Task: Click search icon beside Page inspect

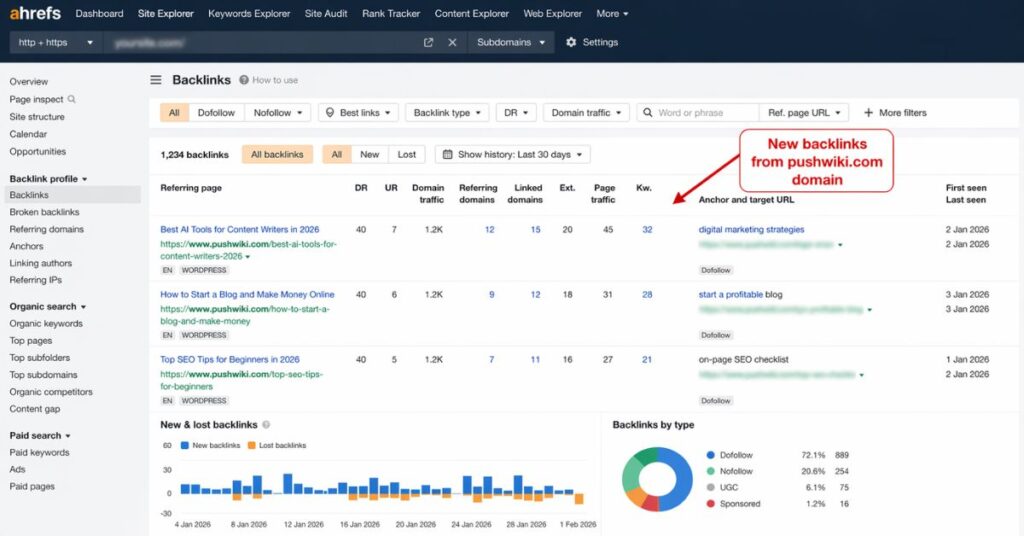Action: coord(72,99)
